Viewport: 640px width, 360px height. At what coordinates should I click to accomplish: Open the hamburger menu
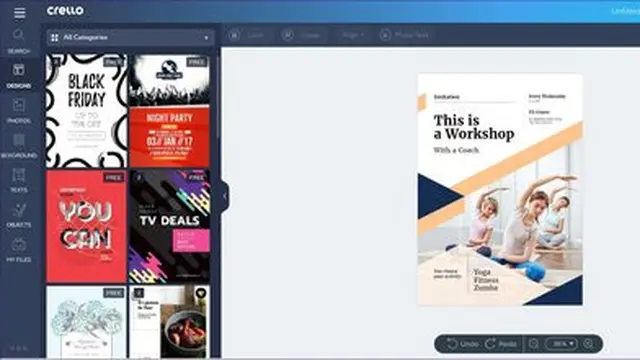pos(19,13)
